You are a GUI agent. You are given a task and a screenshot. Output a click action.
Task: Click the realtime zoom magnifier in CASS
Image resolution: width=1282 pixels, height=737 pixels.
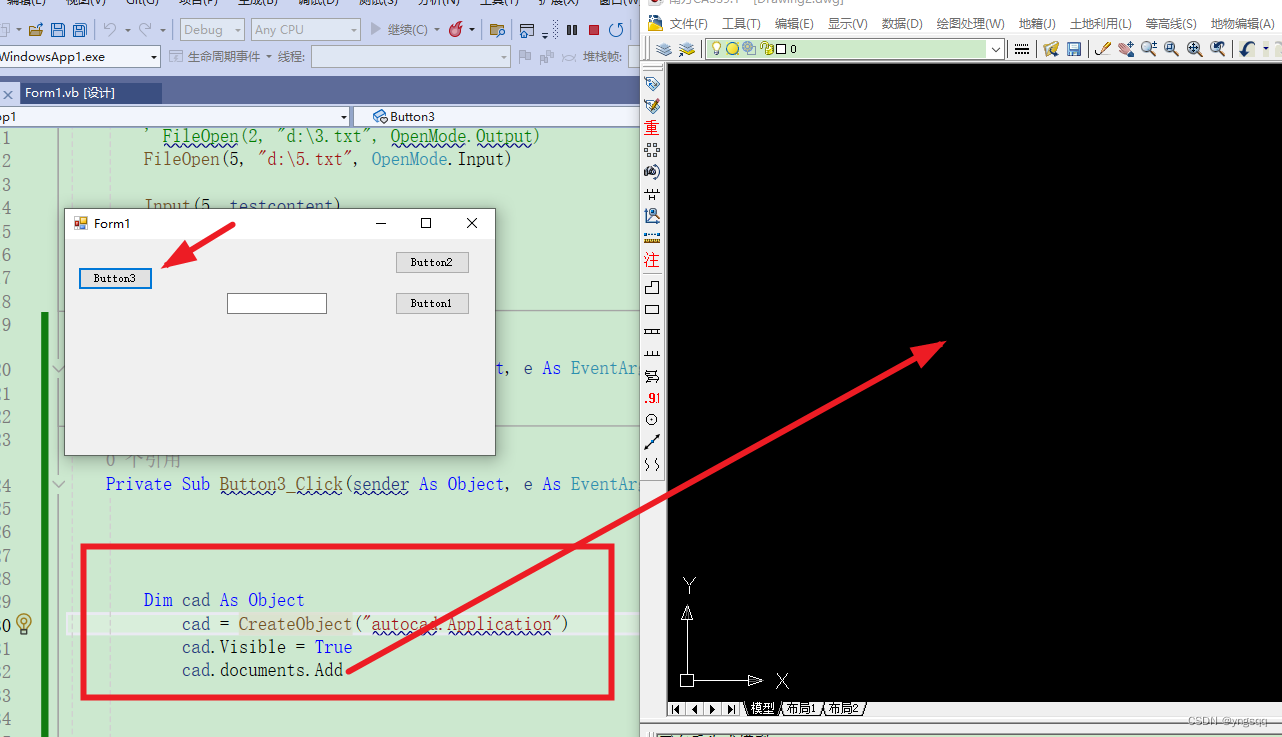click(1149, 49)
